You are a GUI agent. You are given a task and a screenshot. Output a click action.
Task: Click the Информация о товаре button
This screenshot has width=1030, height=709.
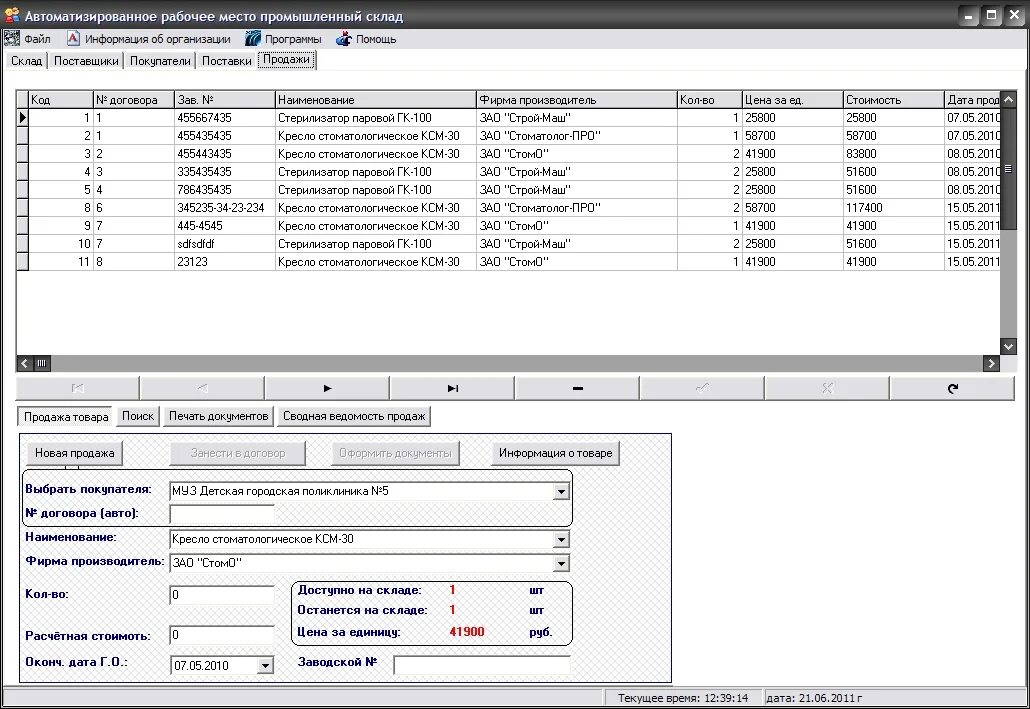coord(555,453)
